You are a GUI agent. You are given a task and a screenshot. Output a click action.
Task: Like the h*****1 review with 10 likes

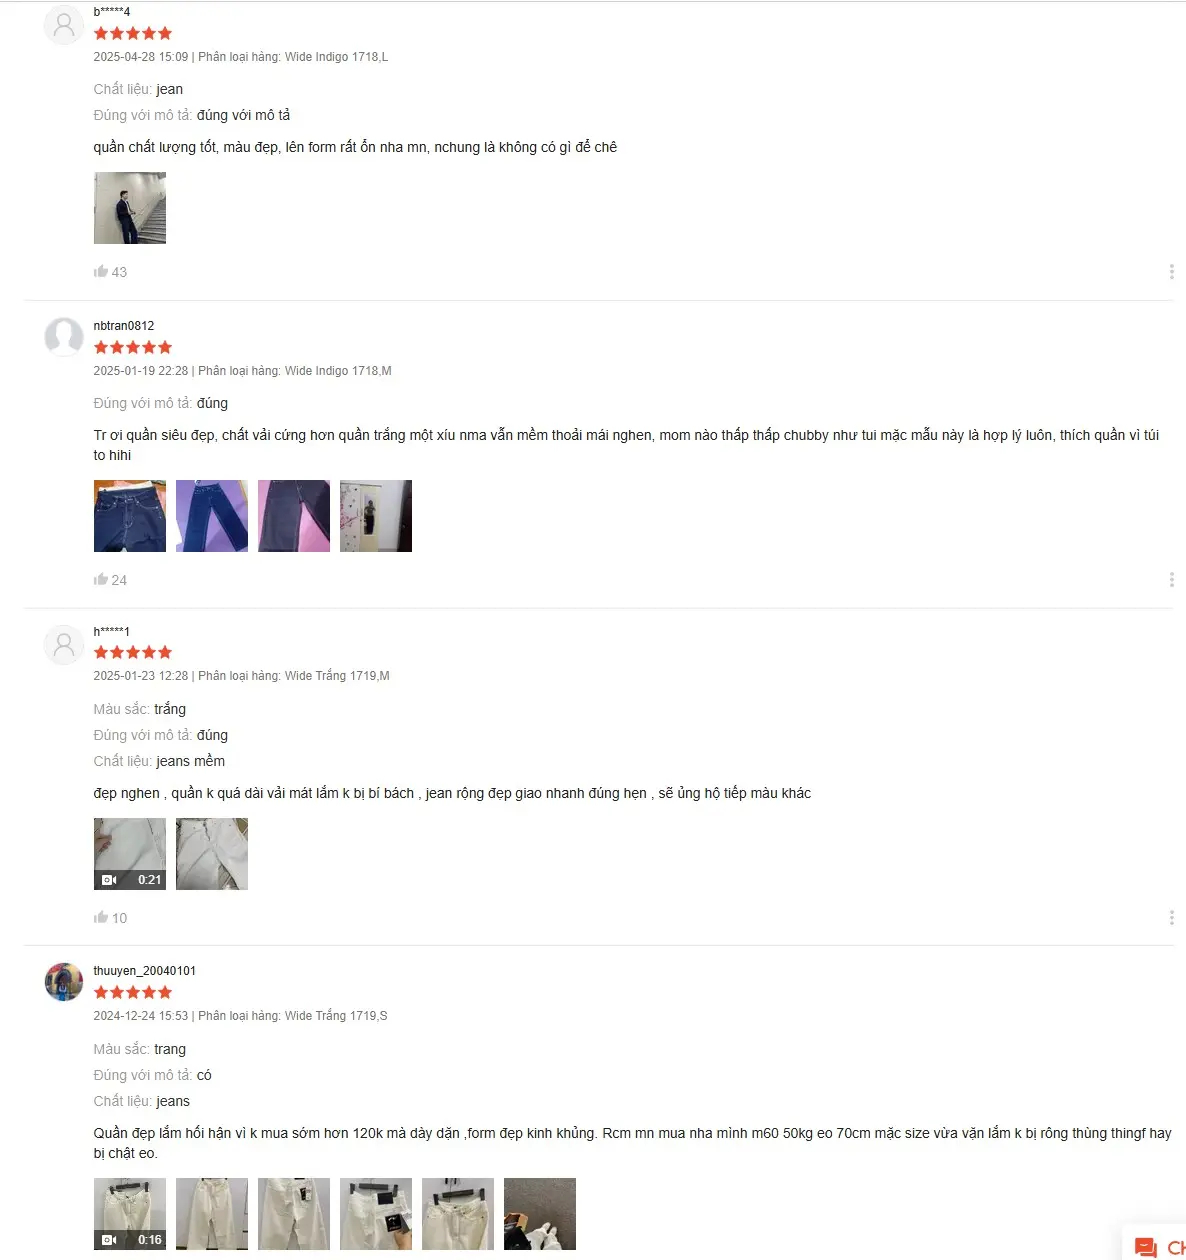pyautogui.click(x=101, y=917)
